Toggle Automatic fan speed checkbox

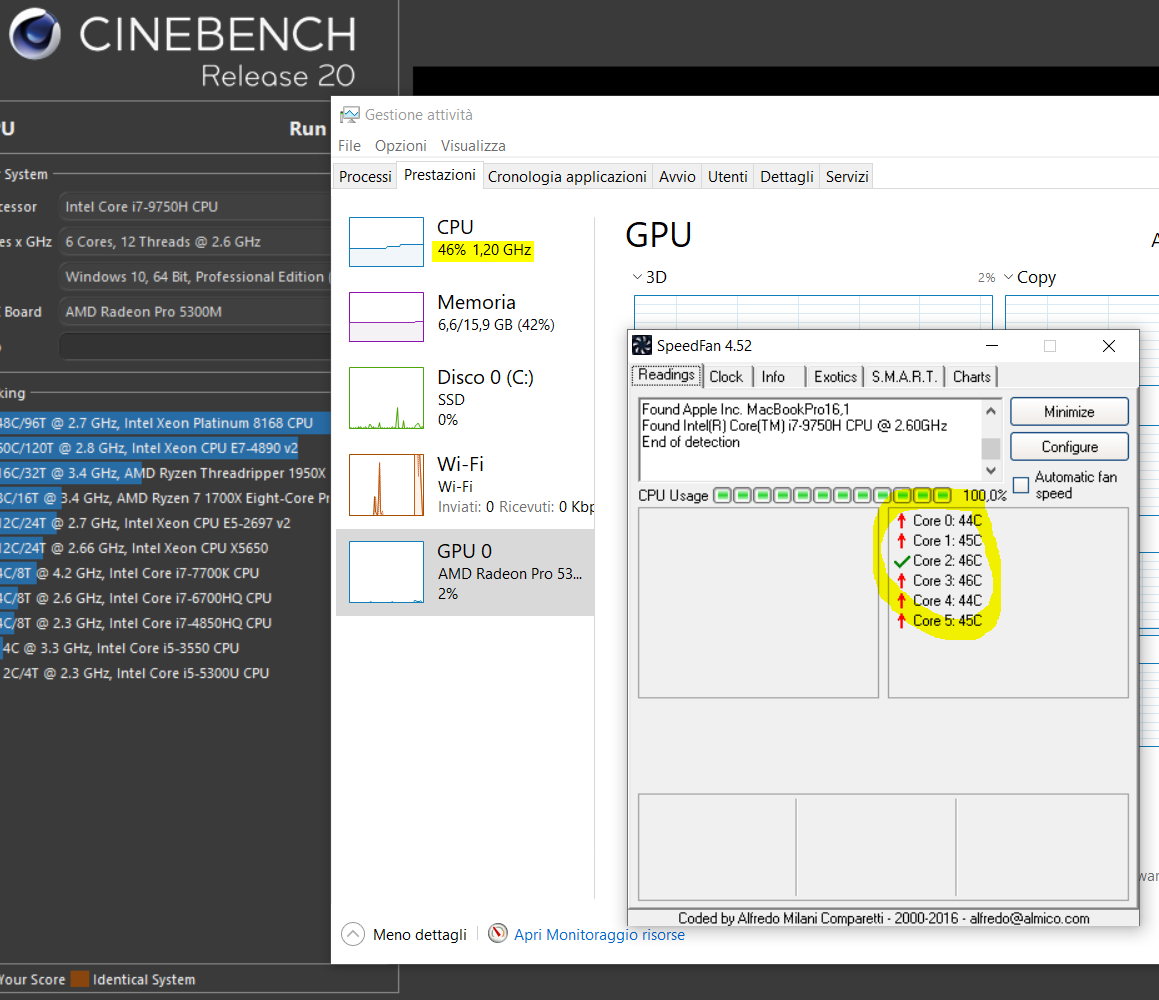[1021, 485]
